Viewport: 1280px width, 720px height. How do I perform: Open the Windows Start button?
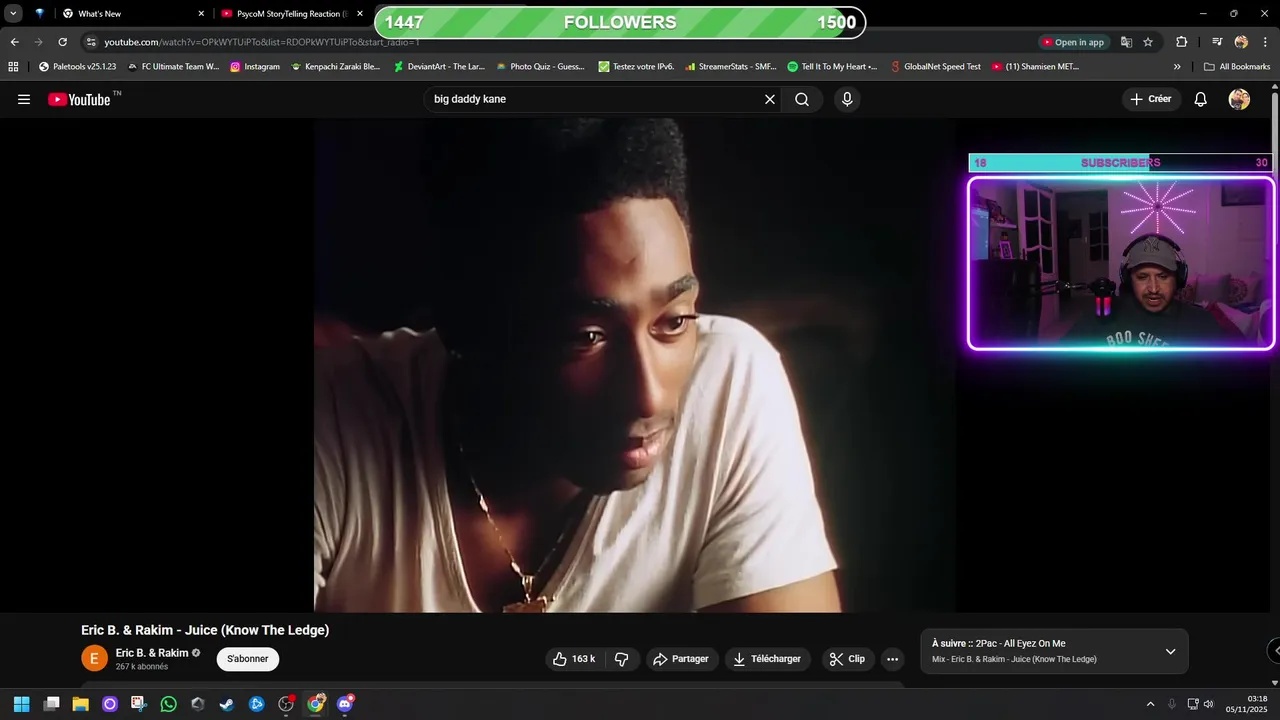[x=21, y=704]
